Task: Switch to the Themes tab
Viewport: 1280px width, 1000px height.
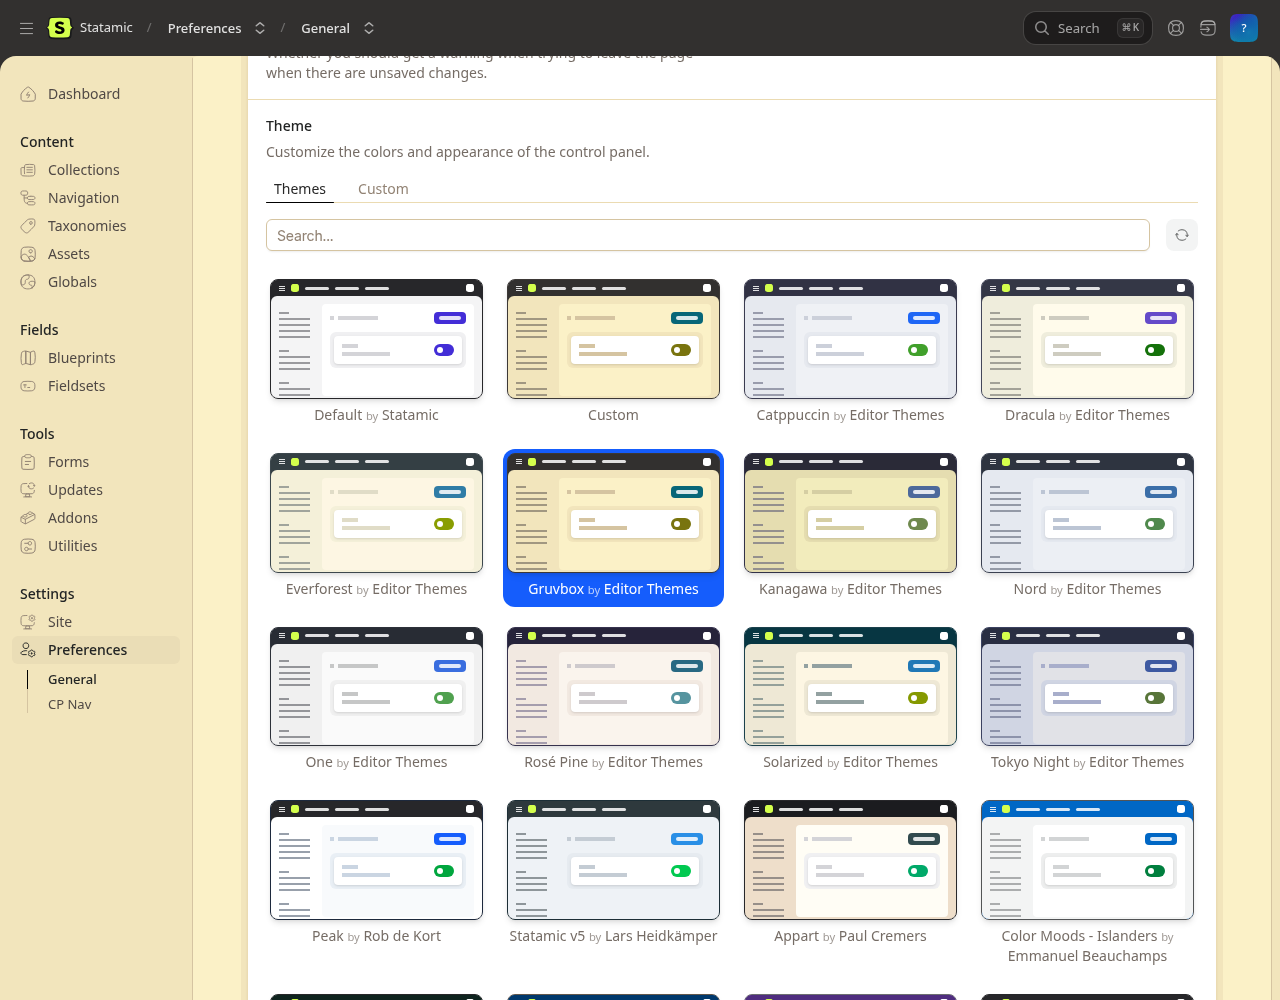Action: pos(300,189)
